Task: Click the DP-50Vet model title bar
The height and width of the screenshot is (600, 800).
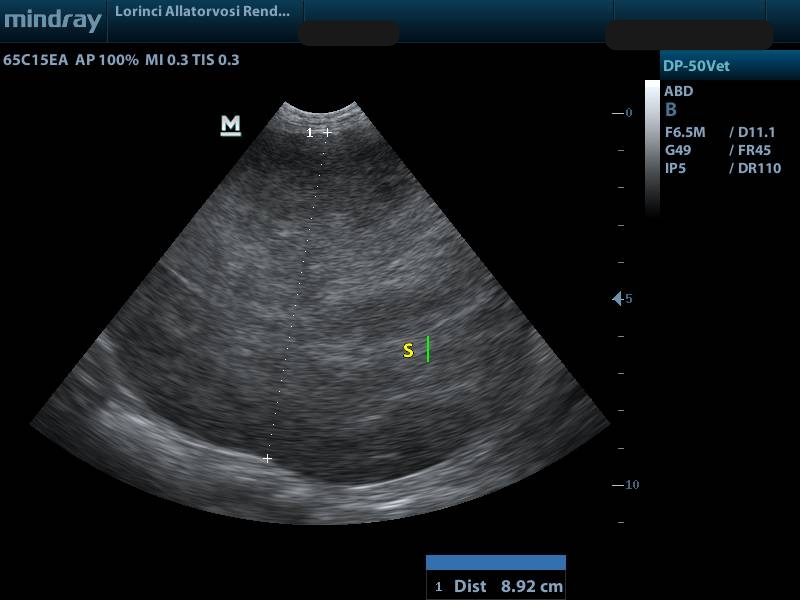Action: click(x=728, y=66)
